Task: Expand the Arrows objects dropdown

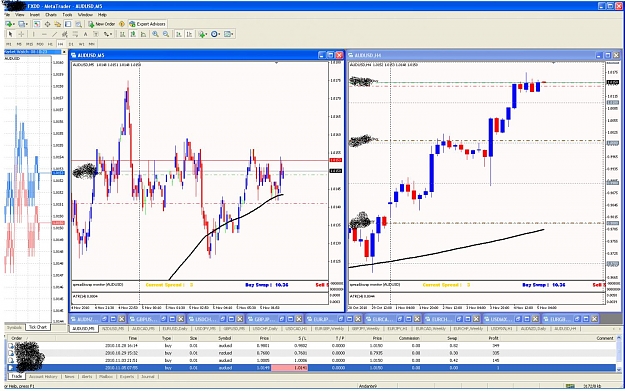Action: pyautogui.click(x=111, y=34)
